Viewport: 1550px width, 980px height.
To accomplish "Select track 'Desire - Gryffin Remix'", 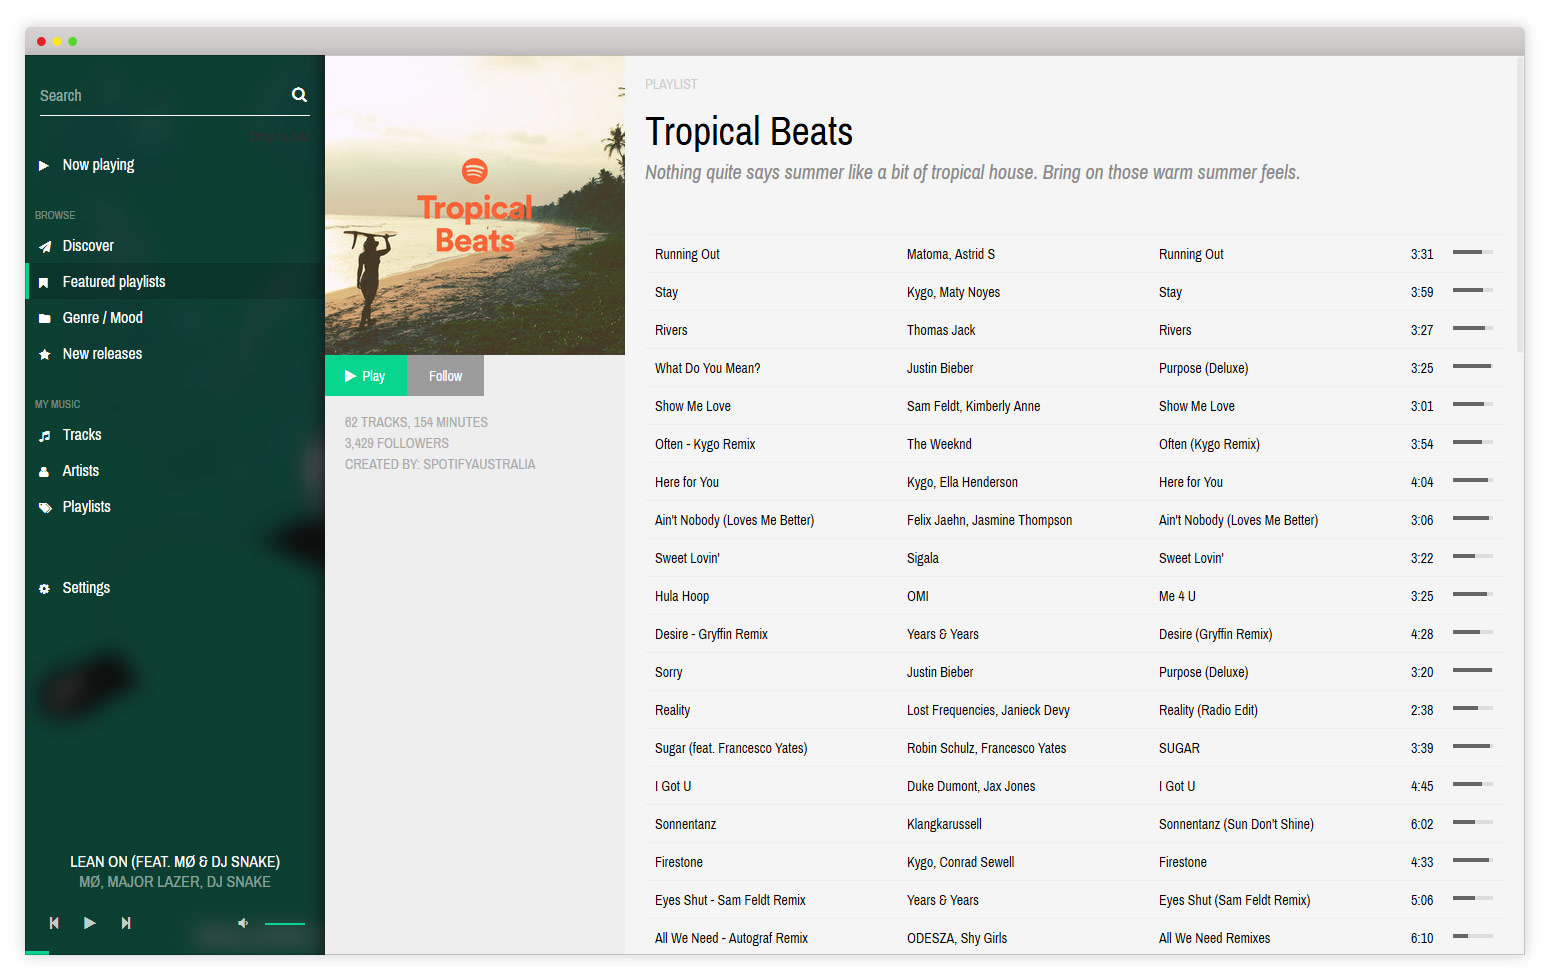I will click(x=711, y=634).
